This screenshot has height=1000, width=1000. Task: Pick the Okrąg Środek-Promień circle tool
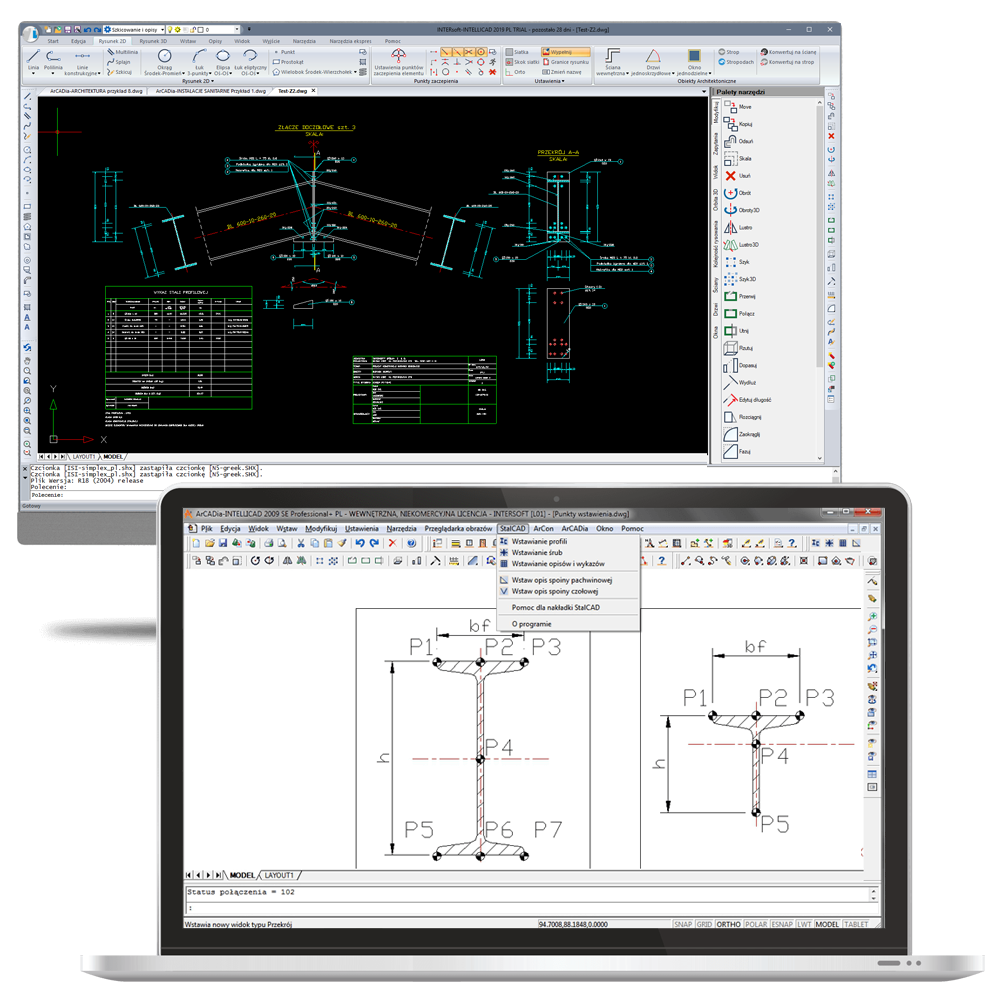click(x=165, y=62)
